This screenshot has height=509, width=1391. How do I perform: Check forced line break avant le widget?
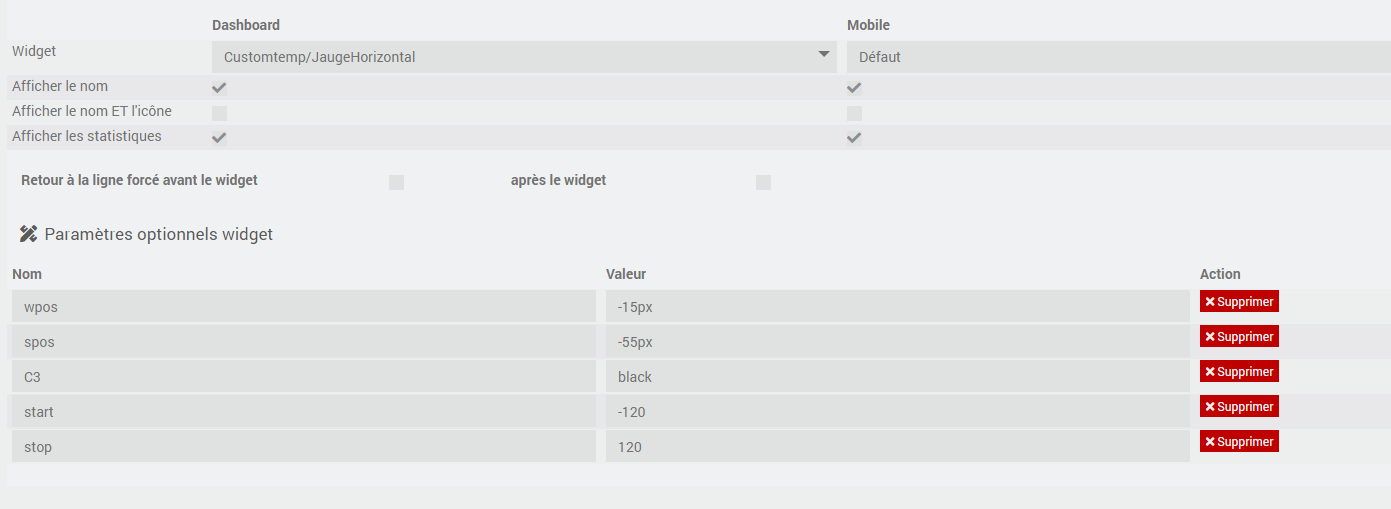coord(396,182)
